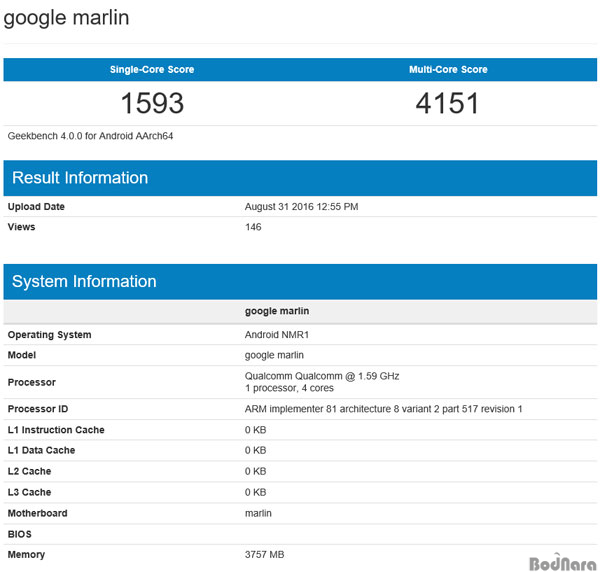
Task: Click the L3 Cache label
Action: 29,492
